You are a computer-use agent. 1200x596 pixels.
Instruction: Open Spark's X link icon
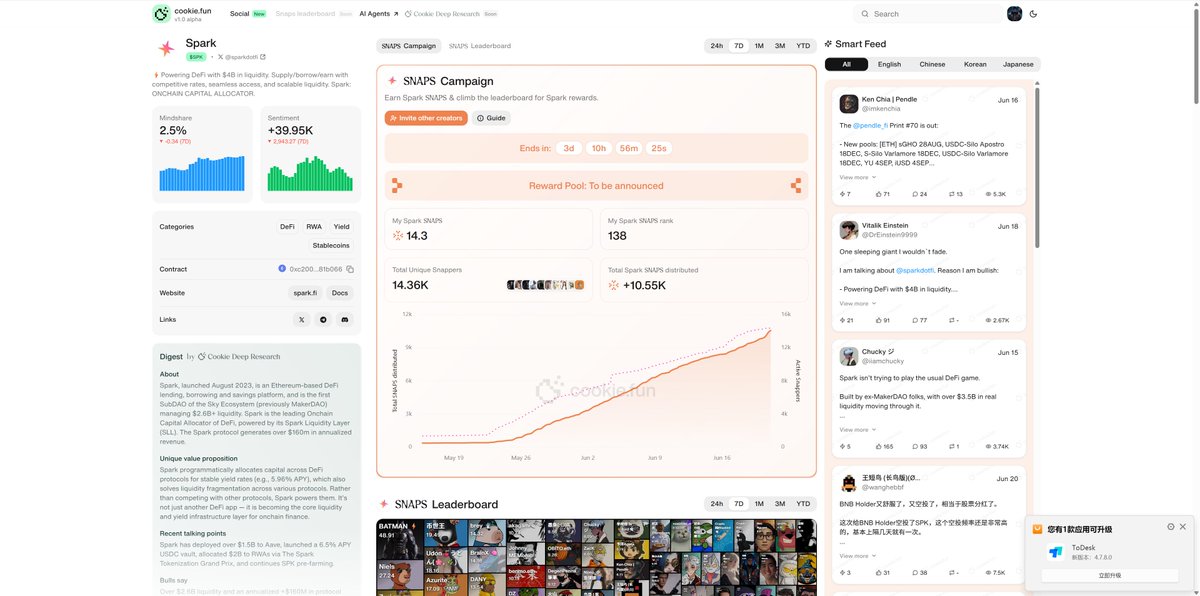pos(302,319)
